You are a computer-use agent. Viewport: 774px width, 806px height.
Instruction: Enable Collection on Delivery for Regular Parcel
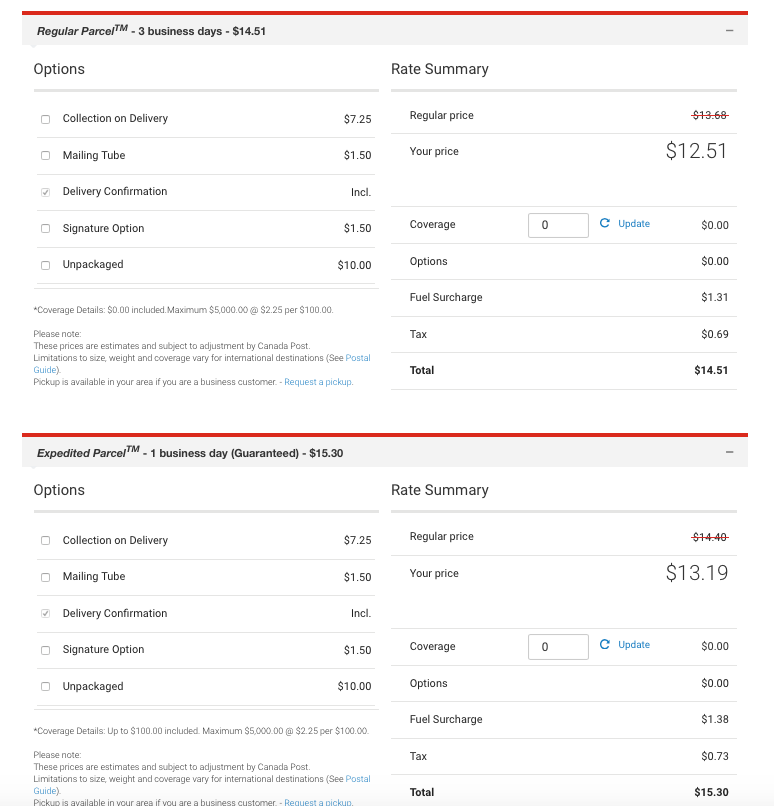pos(45,119)
